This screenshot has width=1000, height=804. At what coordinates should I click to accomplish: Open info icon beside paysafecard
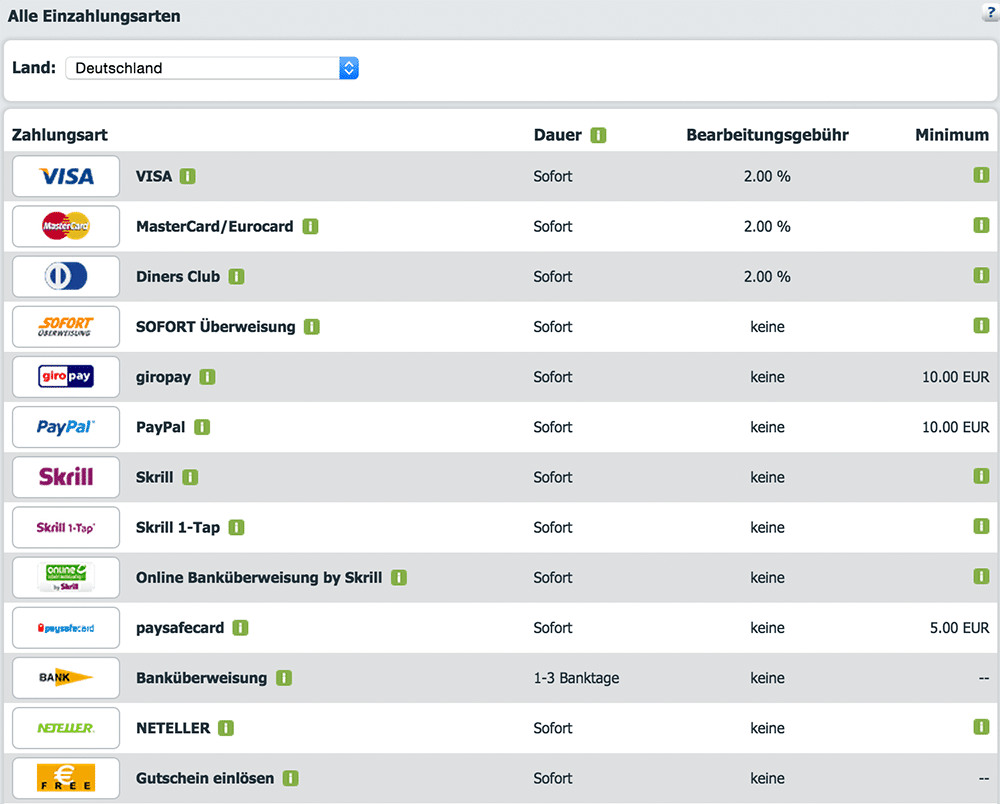240,628
